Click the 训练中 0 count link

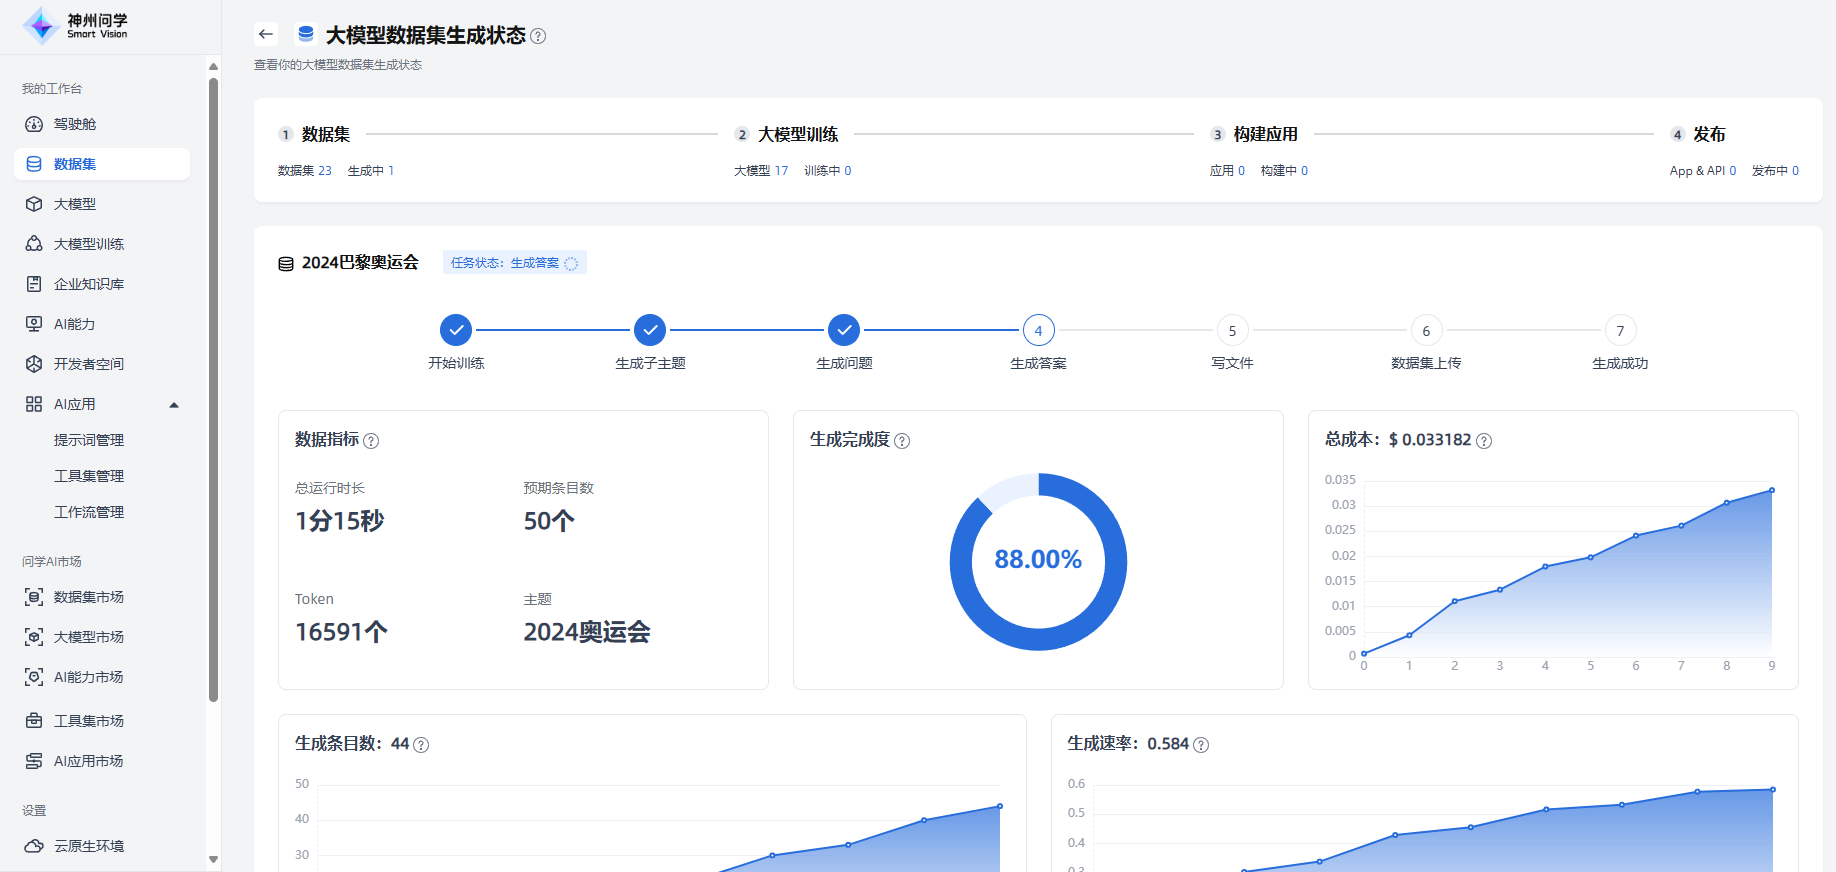click(828, 171)
